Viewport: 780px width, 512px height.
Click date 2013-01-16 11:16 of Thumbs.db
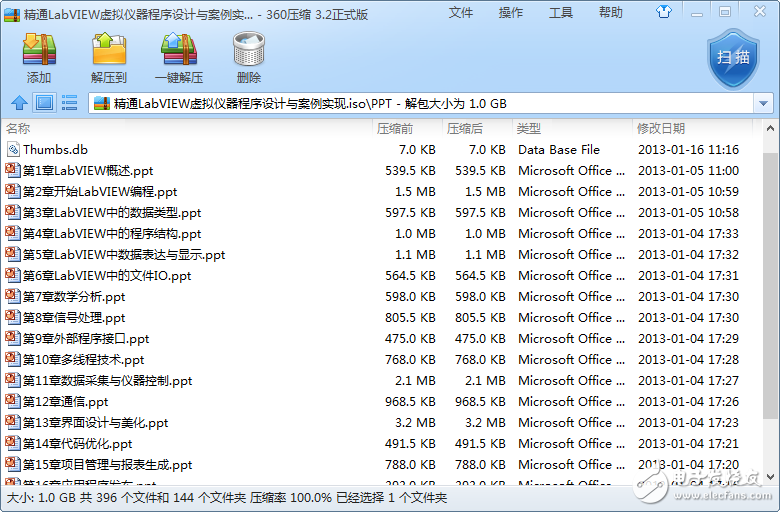[688, 149]
